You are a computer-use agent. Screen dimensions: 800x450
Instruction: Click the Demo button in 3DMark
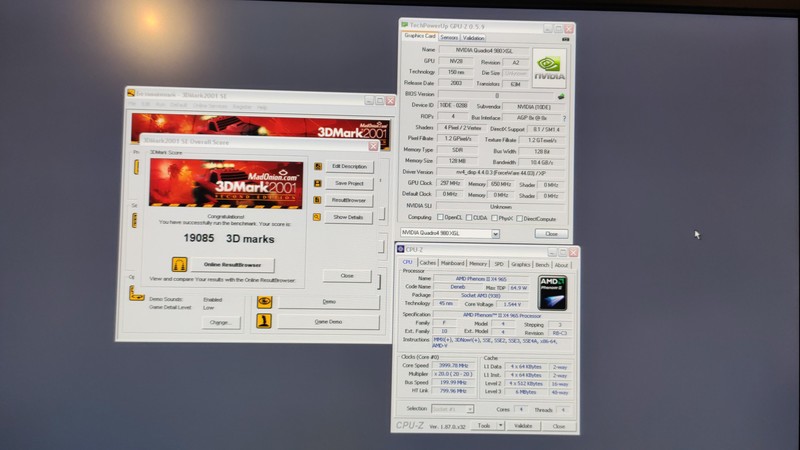point(329,302)
